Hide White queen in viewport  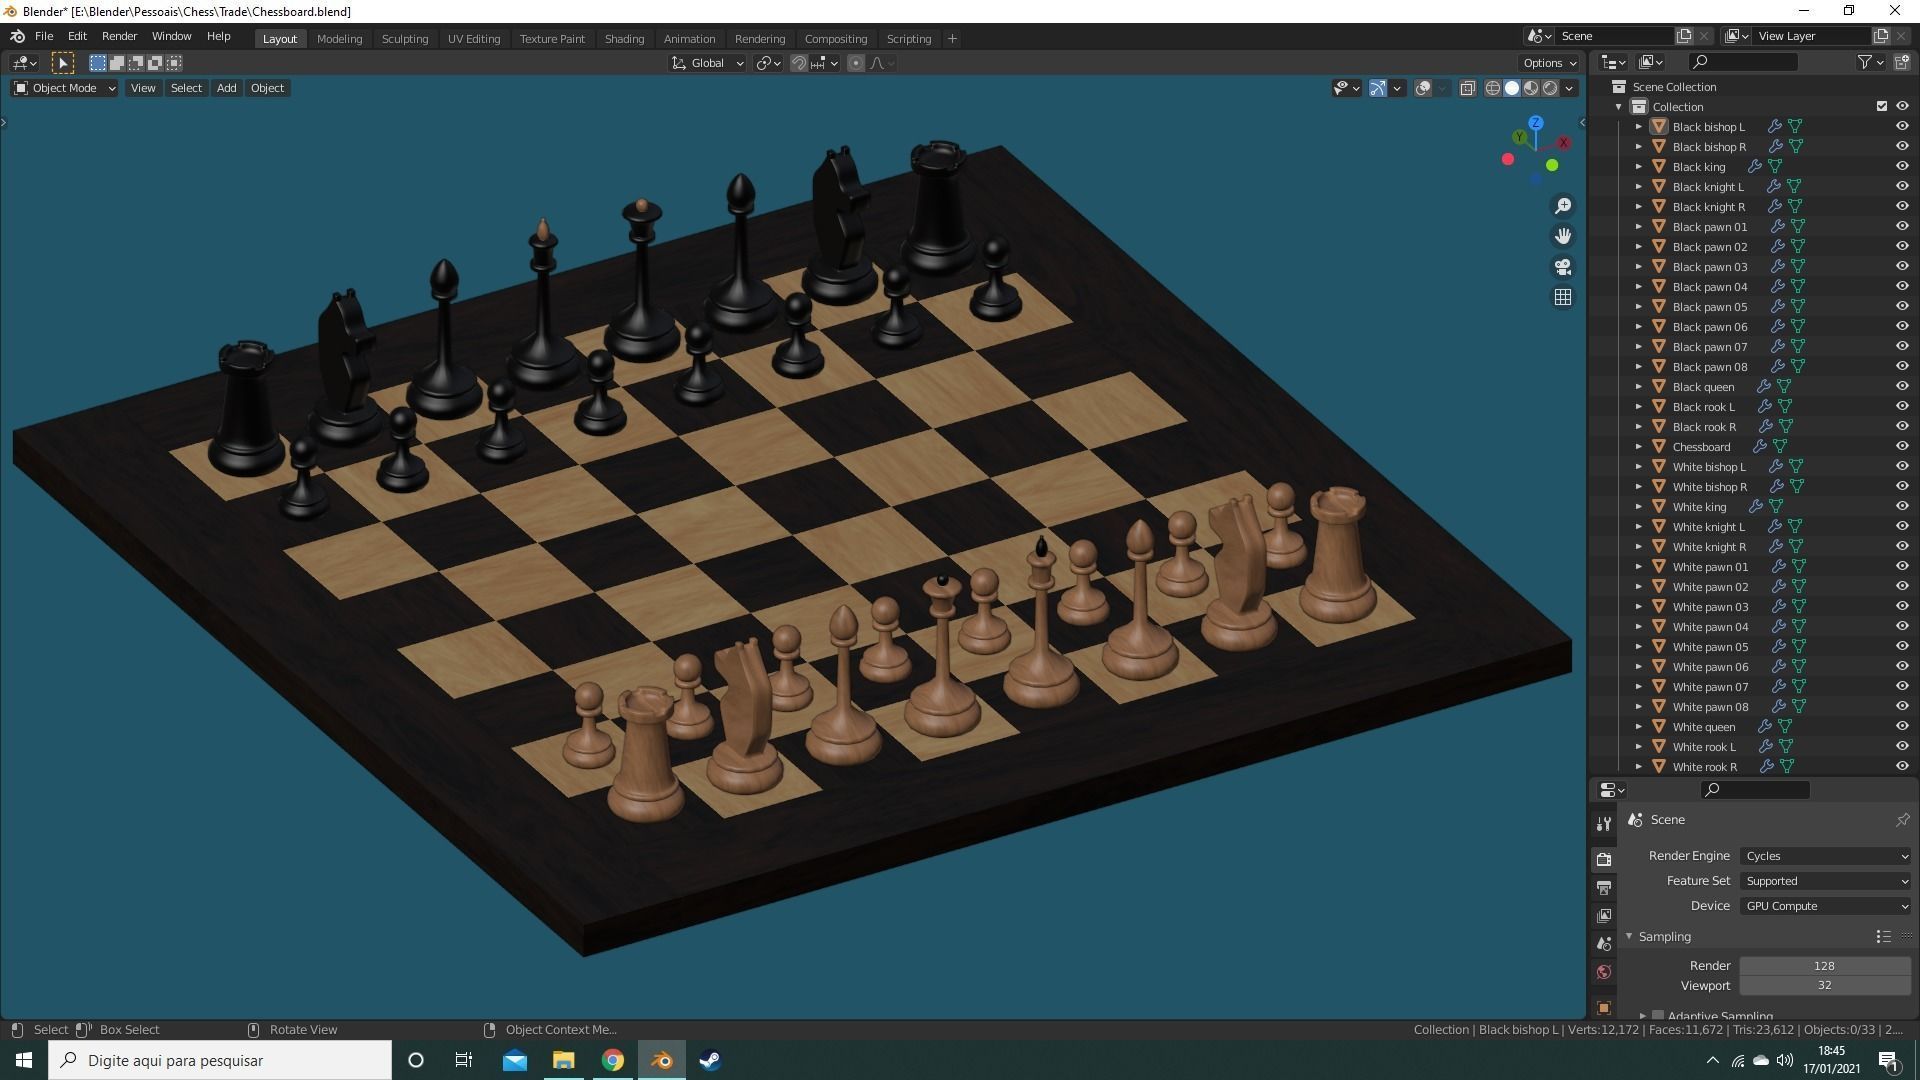pos(1902,727)
